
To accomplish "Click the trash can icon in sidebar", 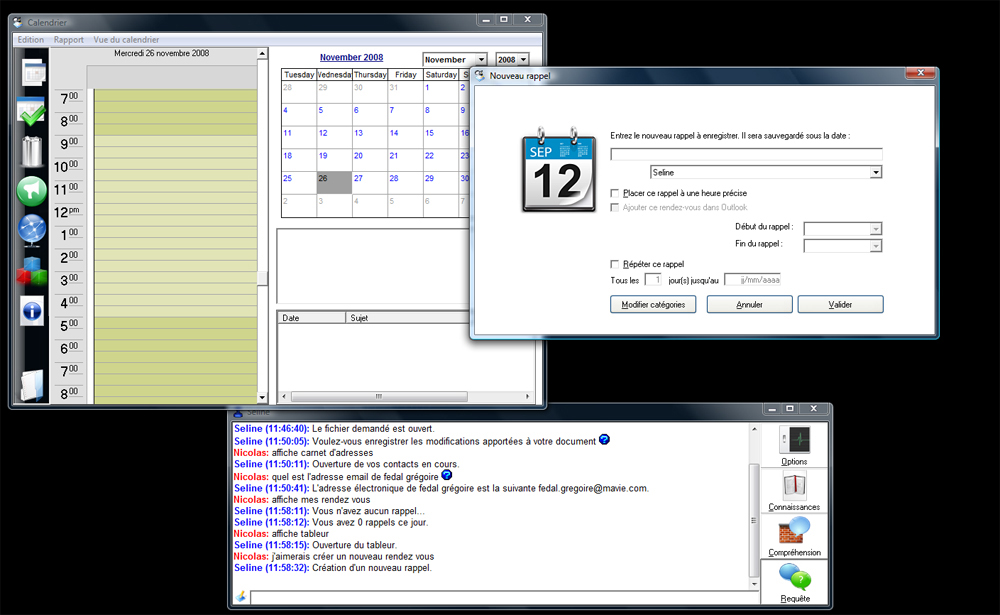I will click(32, 151).
